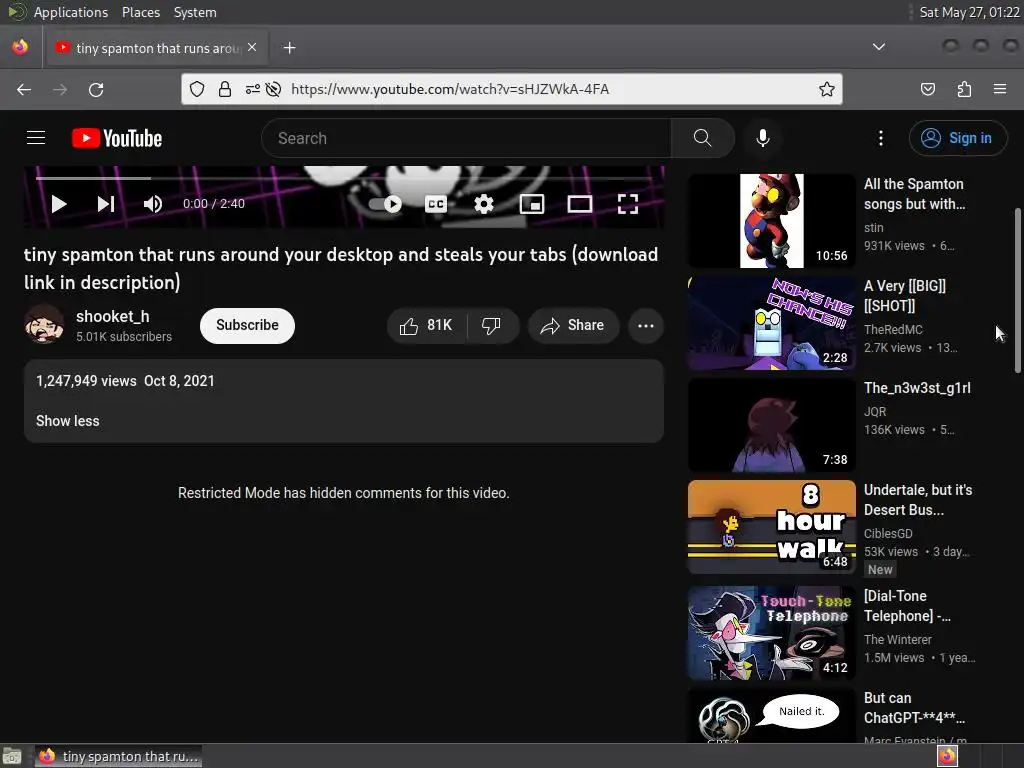This screenshot has width=1024, height=768.
Task: Dislike the video thumbs-down icon
Action: coord(492,325)
